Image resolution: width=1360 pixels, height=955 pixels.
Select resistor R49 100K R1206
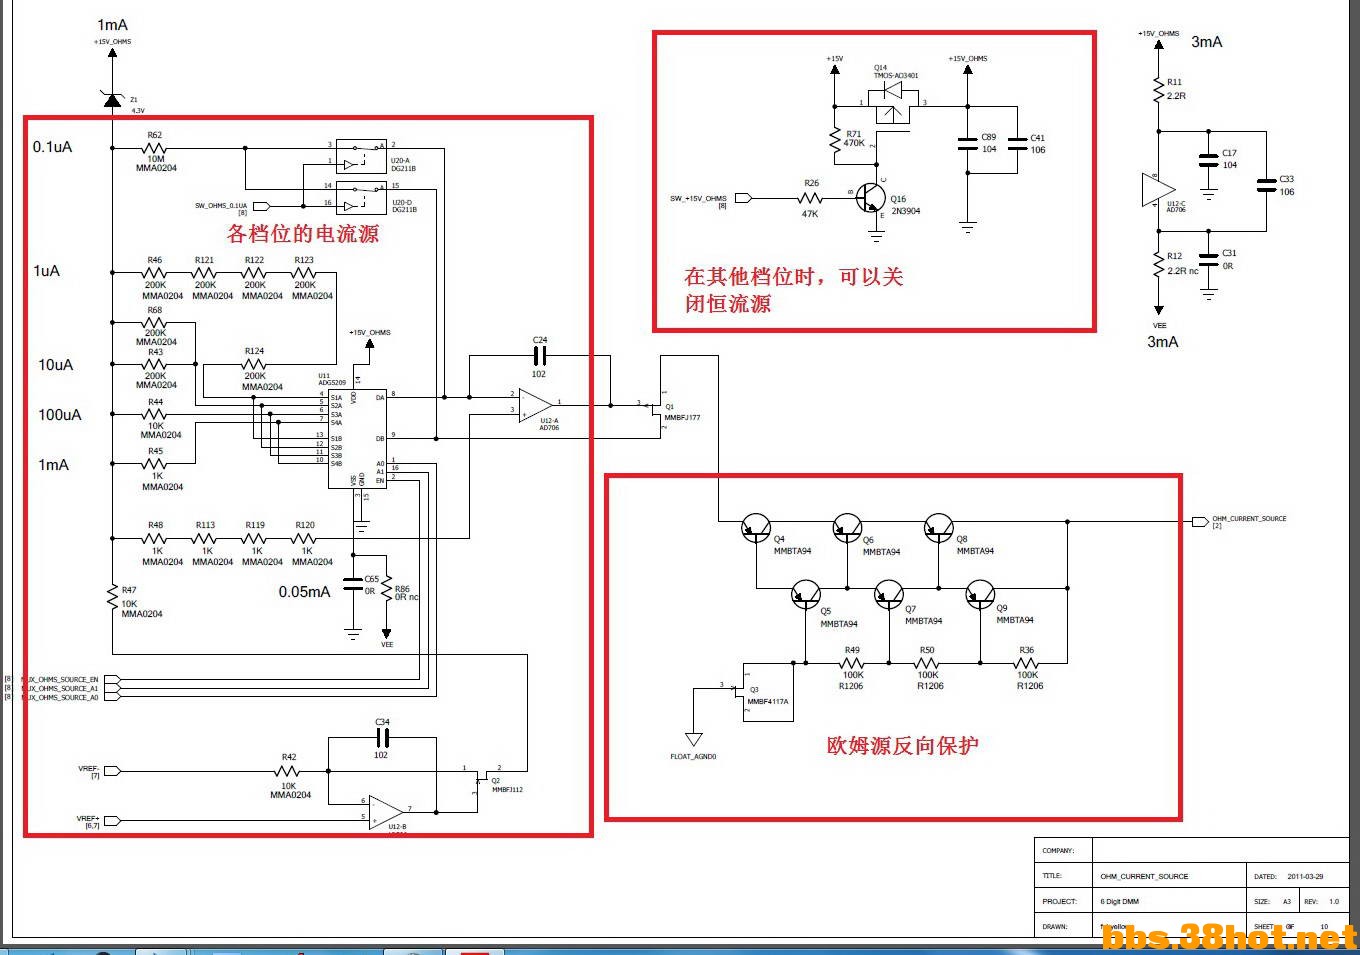(852, 662)
